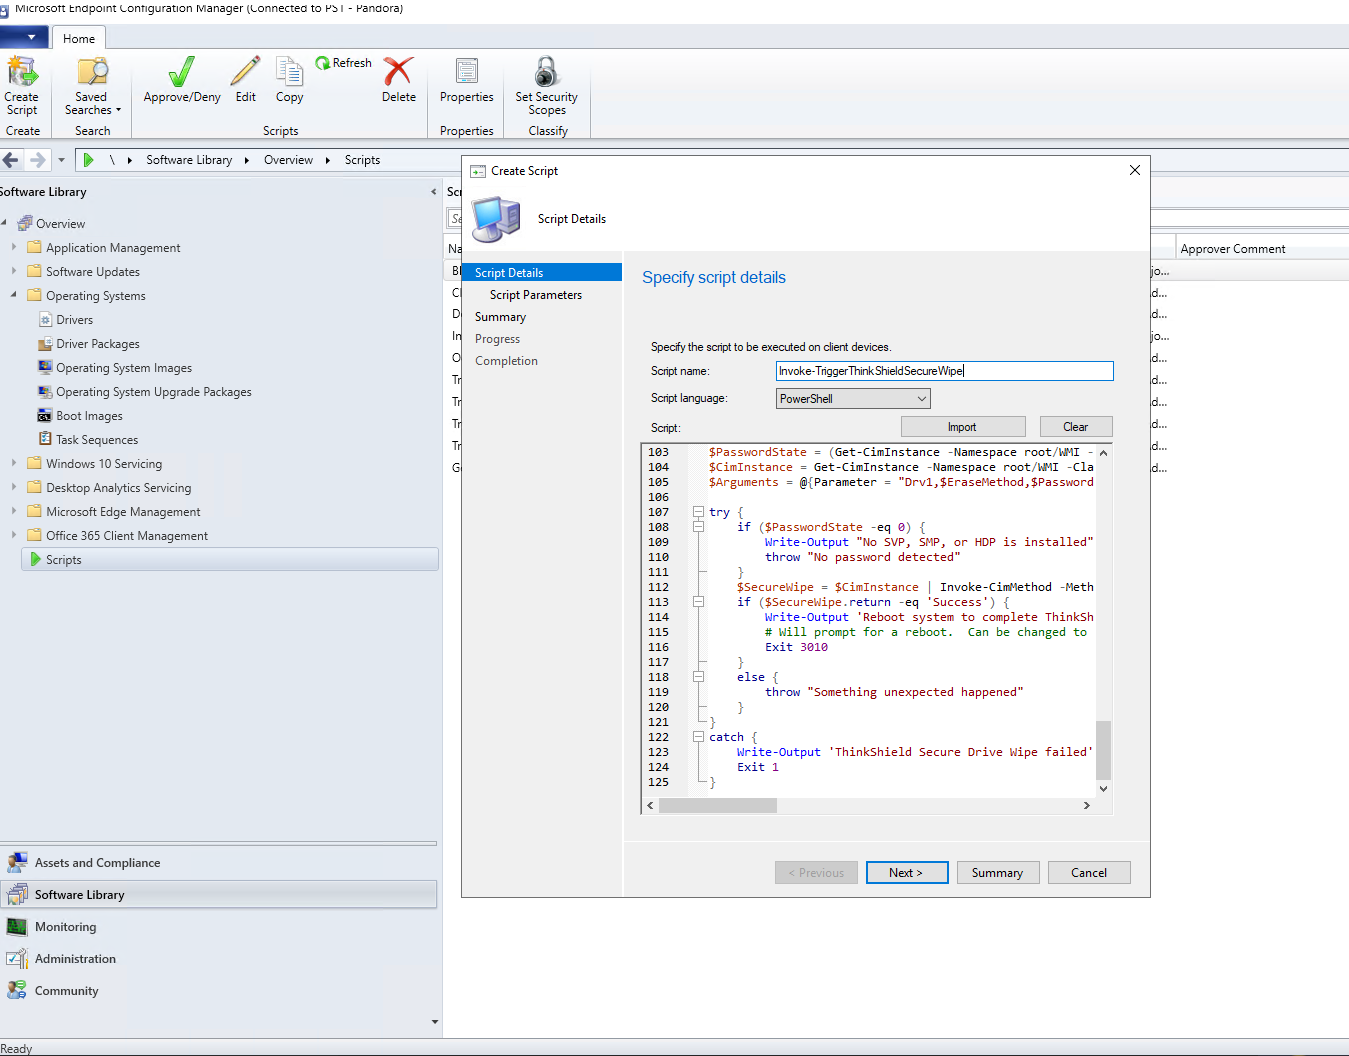This screenshot has height=1056, width=1349.
Task: Select the Scripts node in tree
Action: (230, 560)
